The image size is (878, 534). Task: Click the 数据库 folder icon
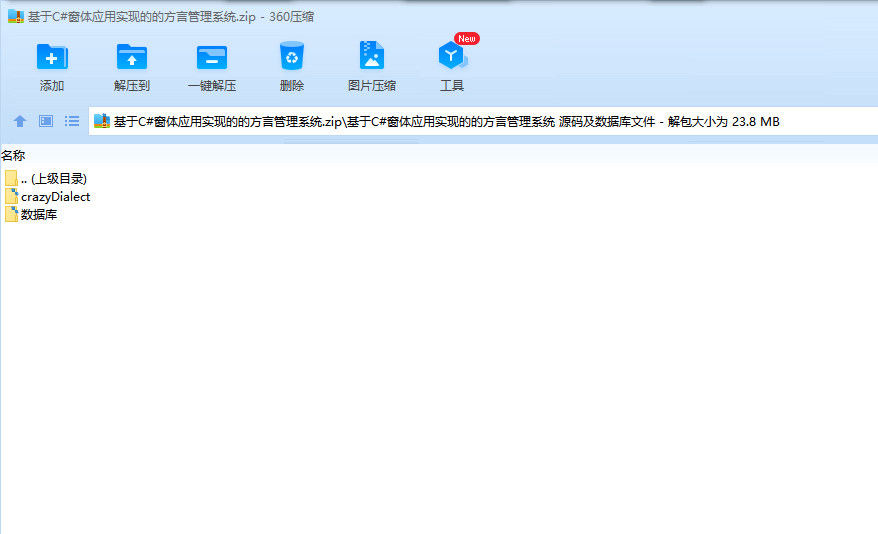pos(11,214)
